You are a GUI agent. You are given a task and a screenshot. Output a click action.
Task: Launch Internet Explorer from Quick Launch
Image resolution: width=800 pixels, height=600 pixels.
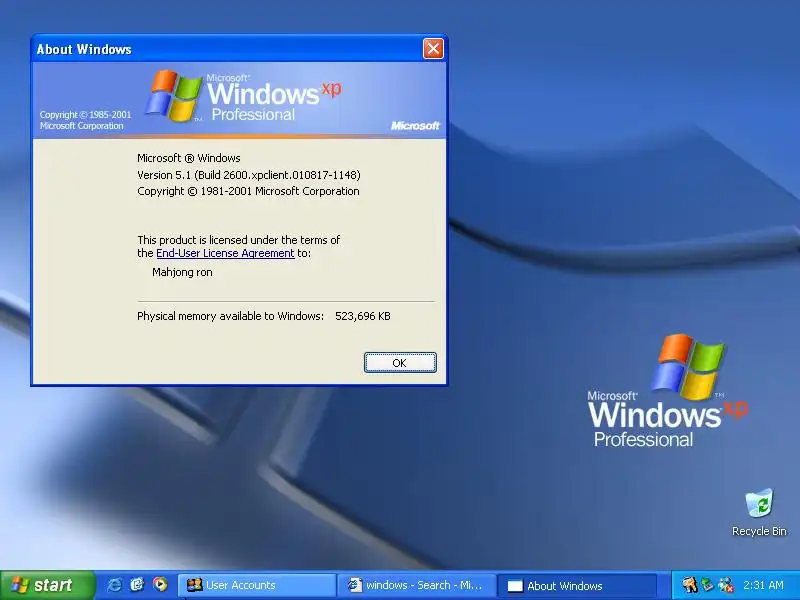[114, 585]
